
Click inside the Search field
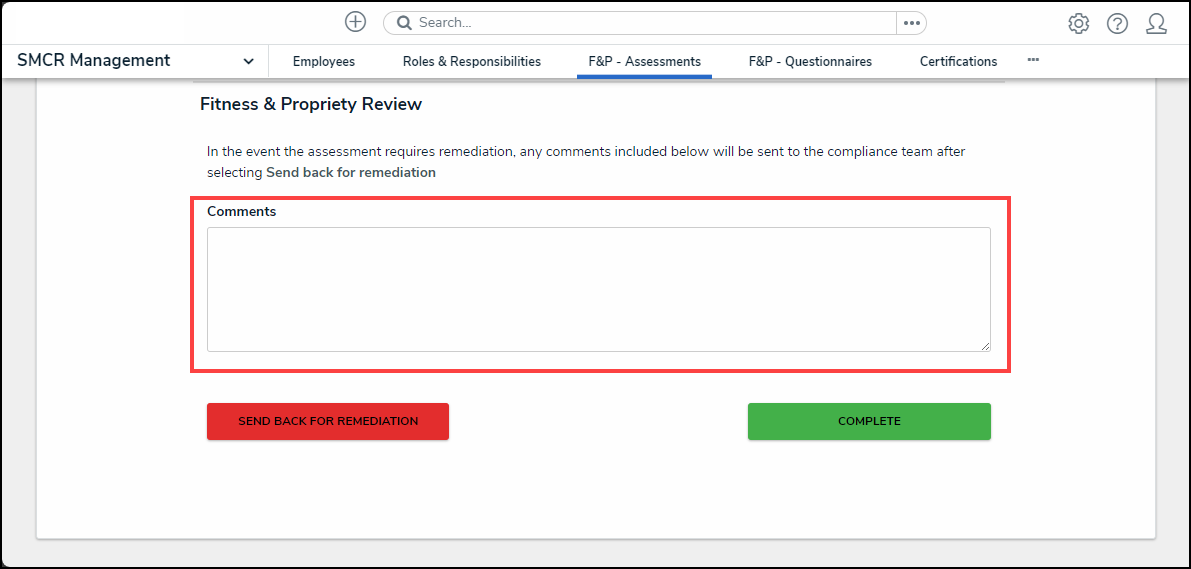(650, 23)
